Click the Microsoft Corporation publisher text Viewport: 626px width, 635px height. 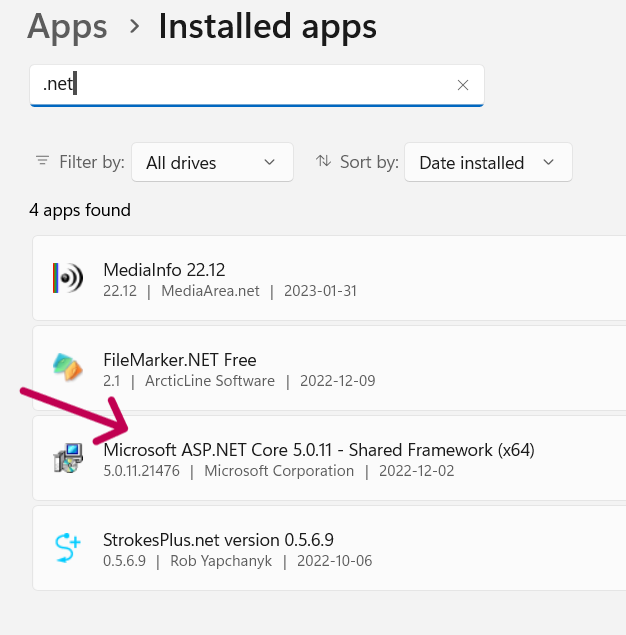(x=279, y=471)
